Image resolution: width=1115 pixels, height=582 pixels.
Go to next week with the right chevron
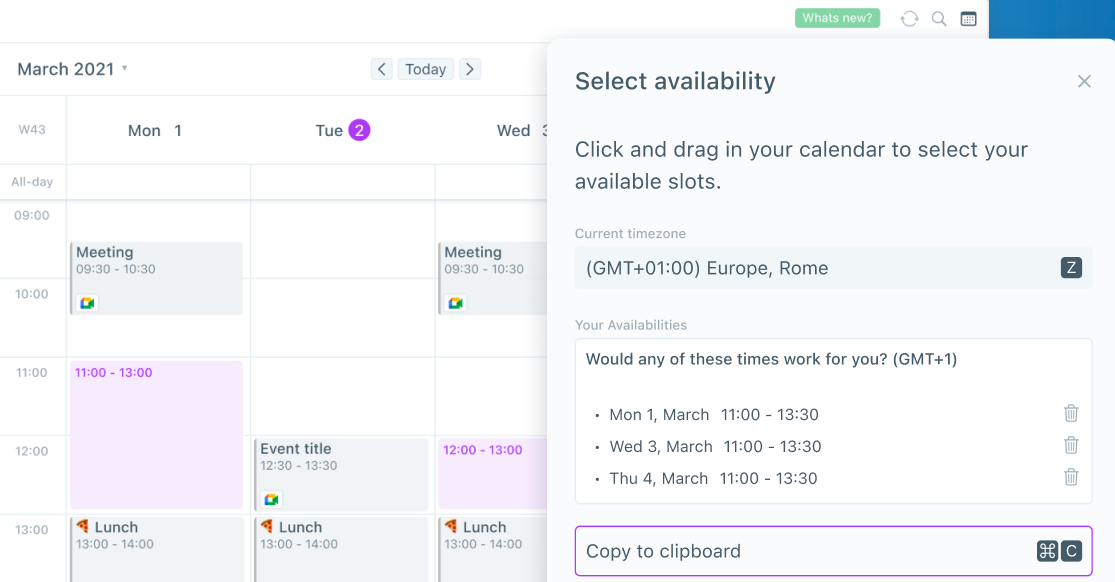(x=470, y=69)
